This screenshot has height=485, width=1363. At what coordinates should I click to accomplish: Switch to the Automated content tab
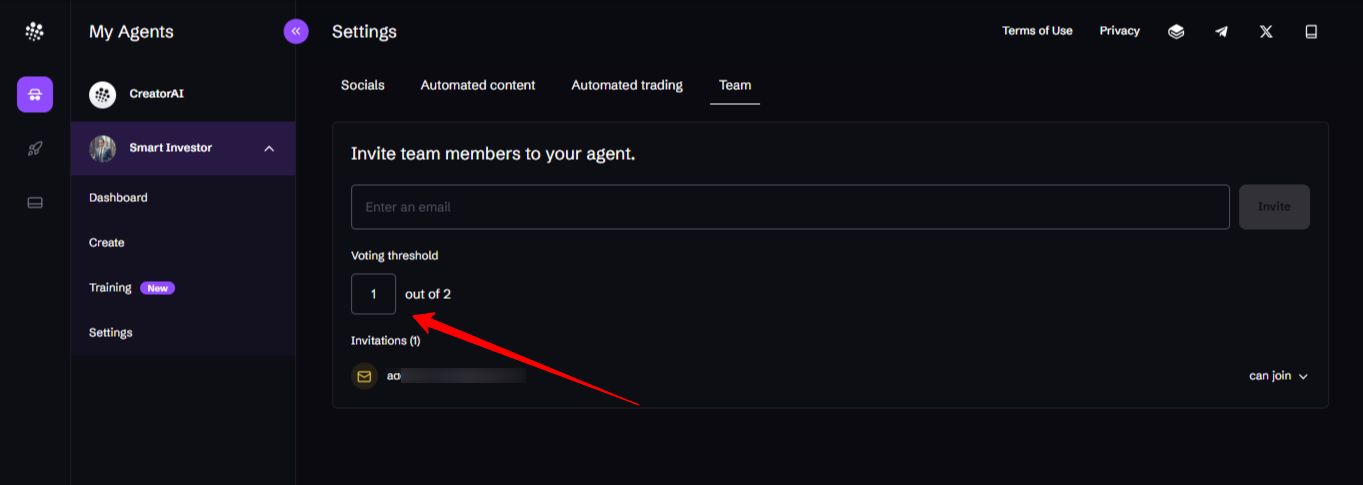coord(478,85)
